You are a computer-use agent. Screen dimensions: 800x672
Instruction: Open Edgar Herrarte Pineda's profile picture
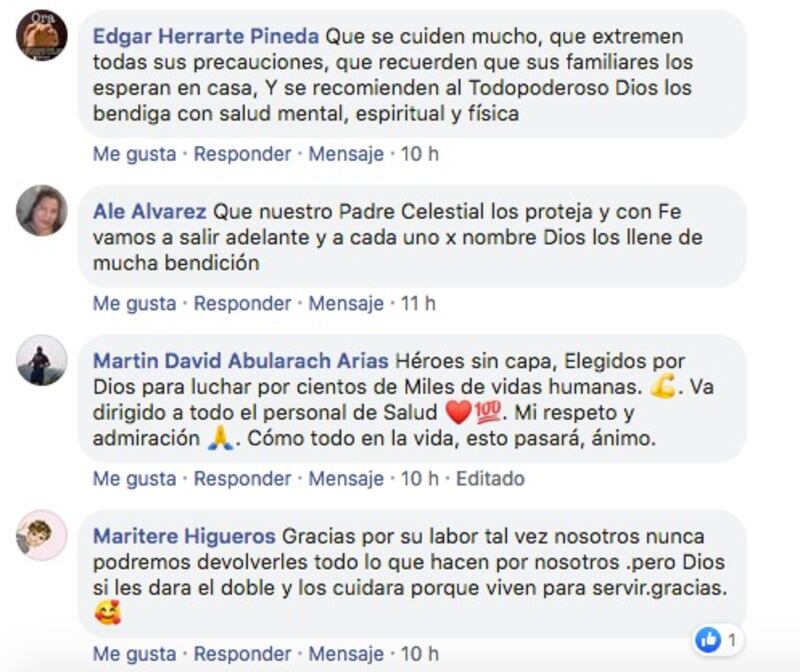coord(42,36)
